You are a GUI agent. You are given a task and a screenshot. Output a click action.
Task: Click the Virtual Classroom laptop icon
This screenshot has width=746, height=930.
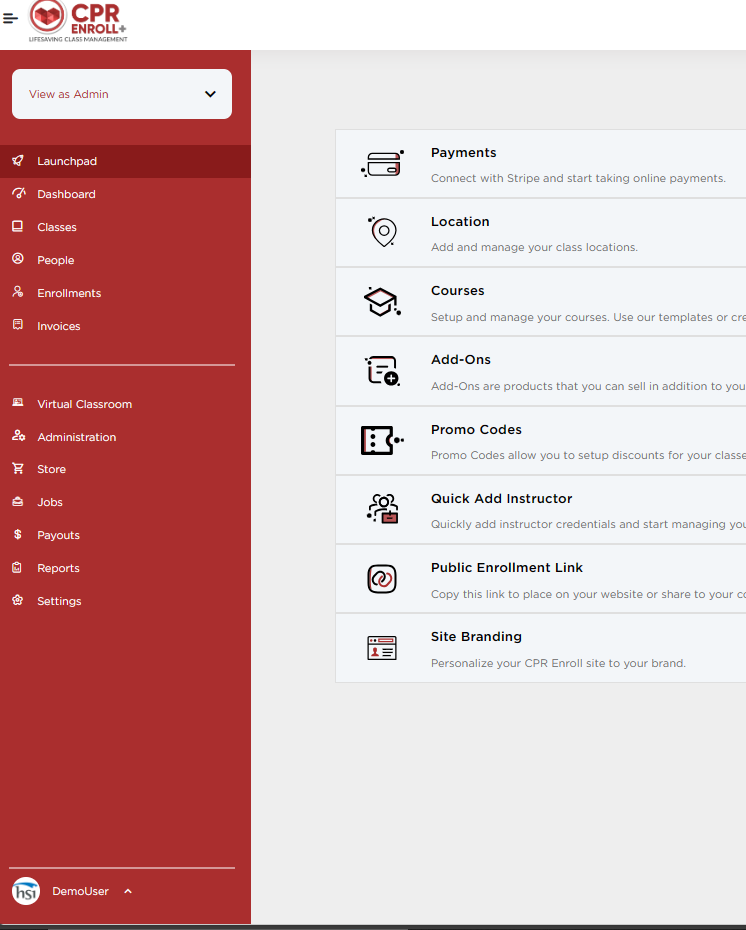click(x=18, y=403)
